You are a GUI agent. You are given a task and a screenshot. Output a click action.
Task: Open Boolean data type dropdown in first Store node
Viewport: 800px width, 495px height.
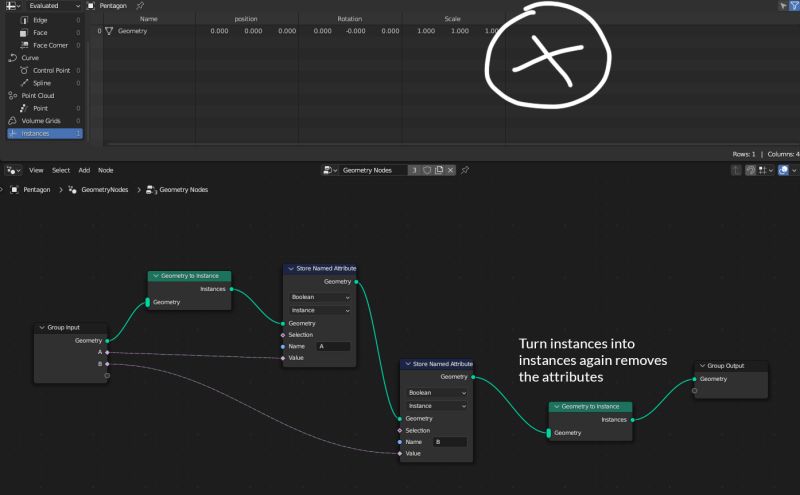click(x=320, y=297)
